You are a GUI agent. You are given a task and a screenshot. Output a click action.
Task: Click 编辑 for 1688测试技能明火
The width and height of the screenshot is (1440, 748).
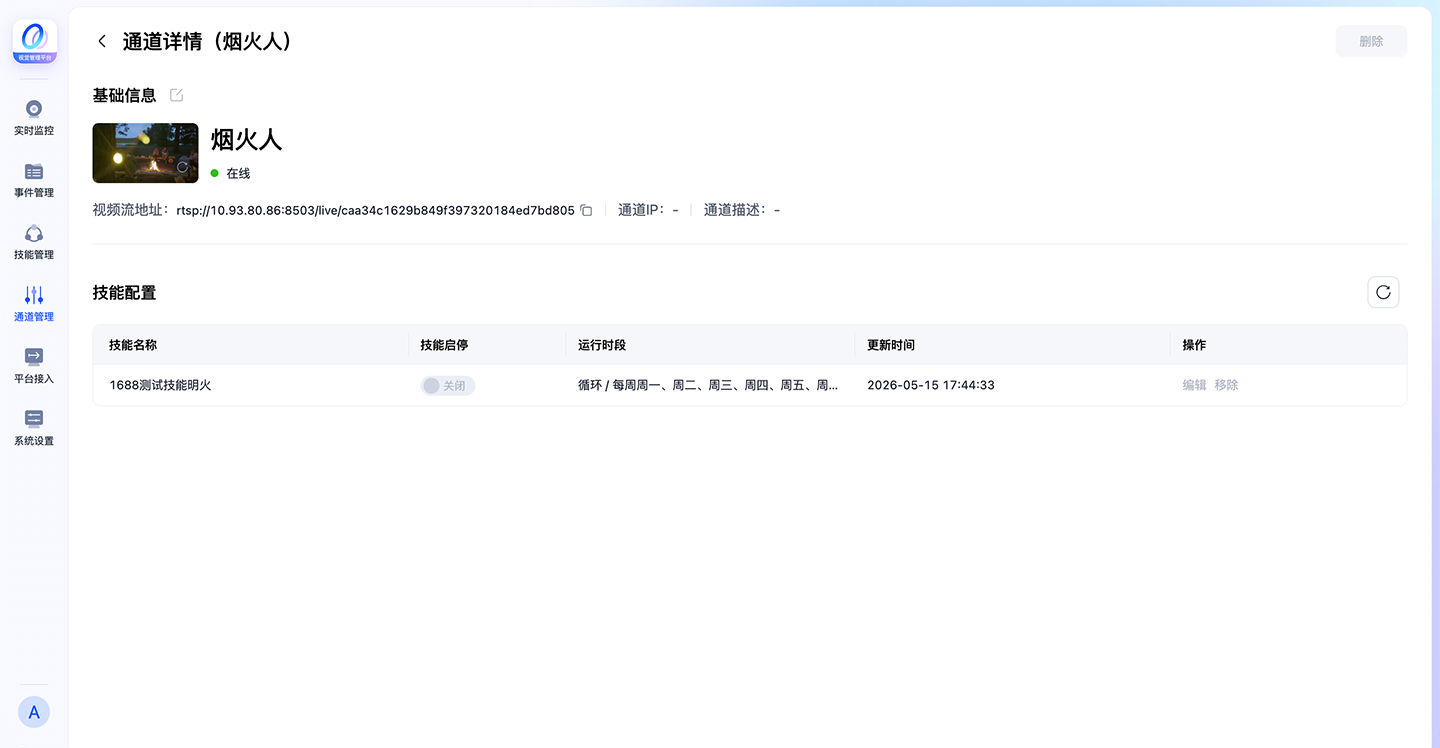point(1194,385)
